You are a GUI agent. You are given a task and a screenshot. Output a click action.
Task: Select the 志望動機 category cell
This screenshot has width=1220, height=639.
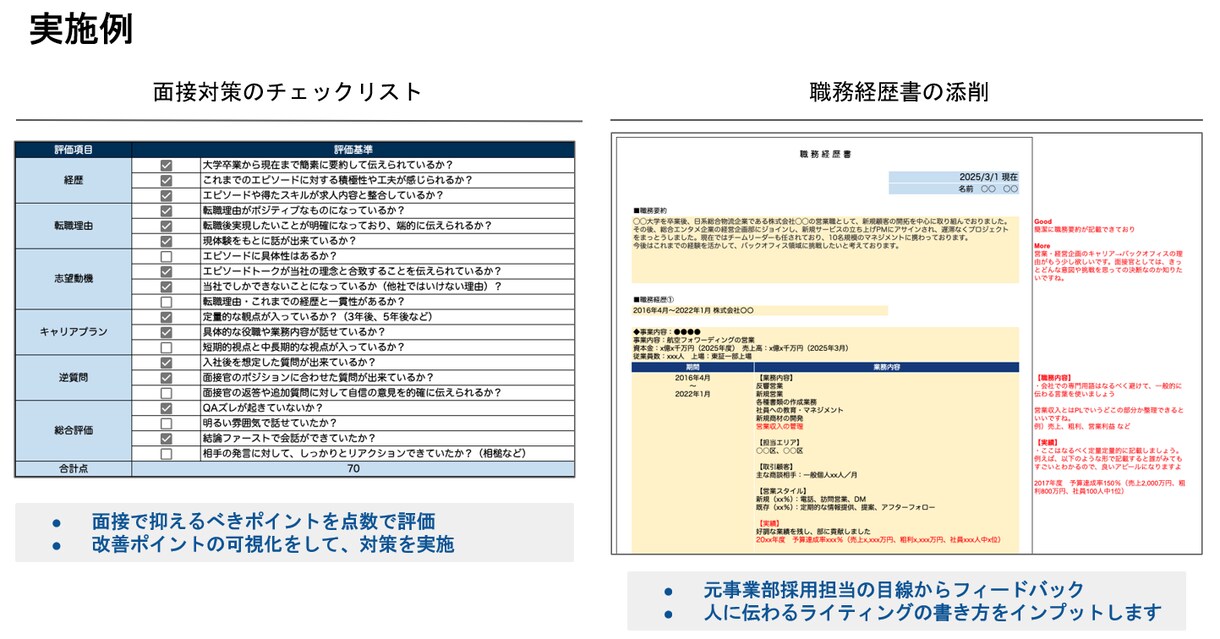point(73,279)
